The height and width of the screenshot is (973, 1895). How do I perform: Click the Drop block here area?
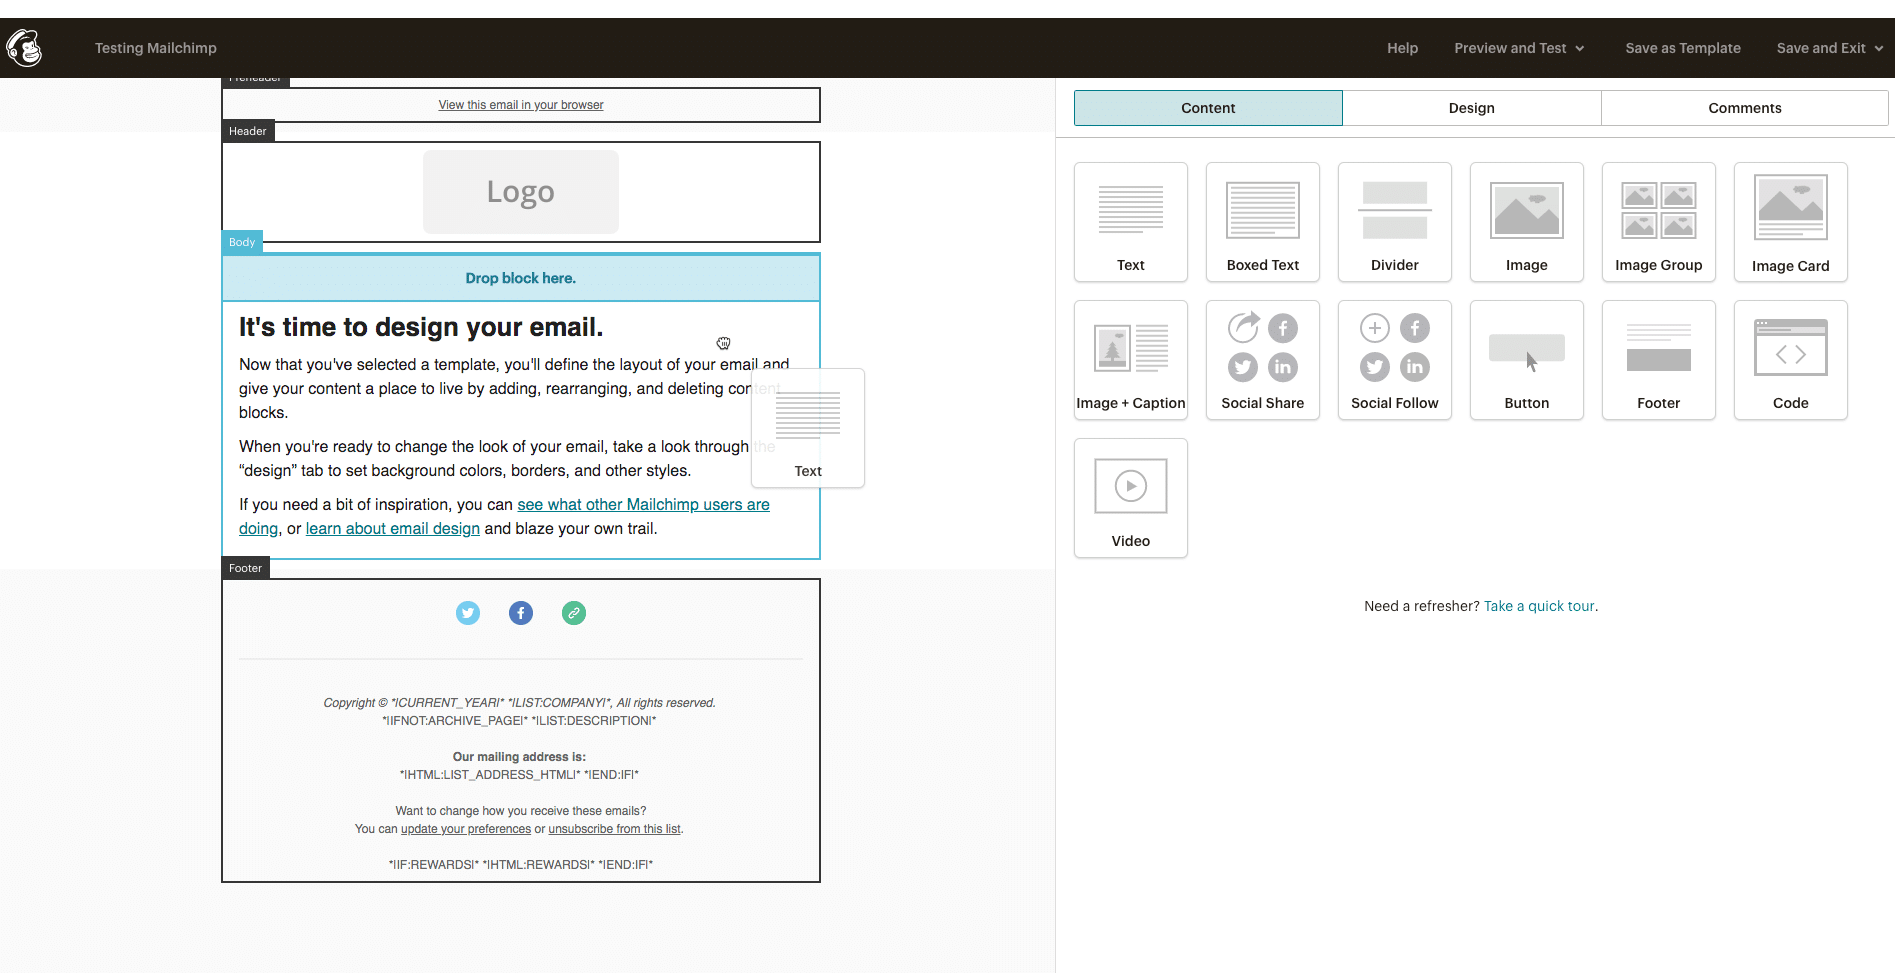click(520, 277)
